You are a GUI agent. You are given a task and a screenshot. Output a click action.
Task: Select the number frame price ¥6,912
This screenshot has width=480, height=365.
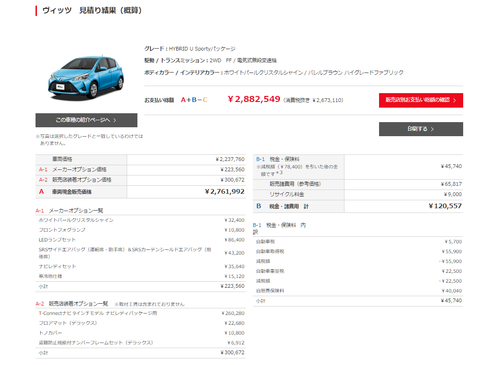coord(236,343)
